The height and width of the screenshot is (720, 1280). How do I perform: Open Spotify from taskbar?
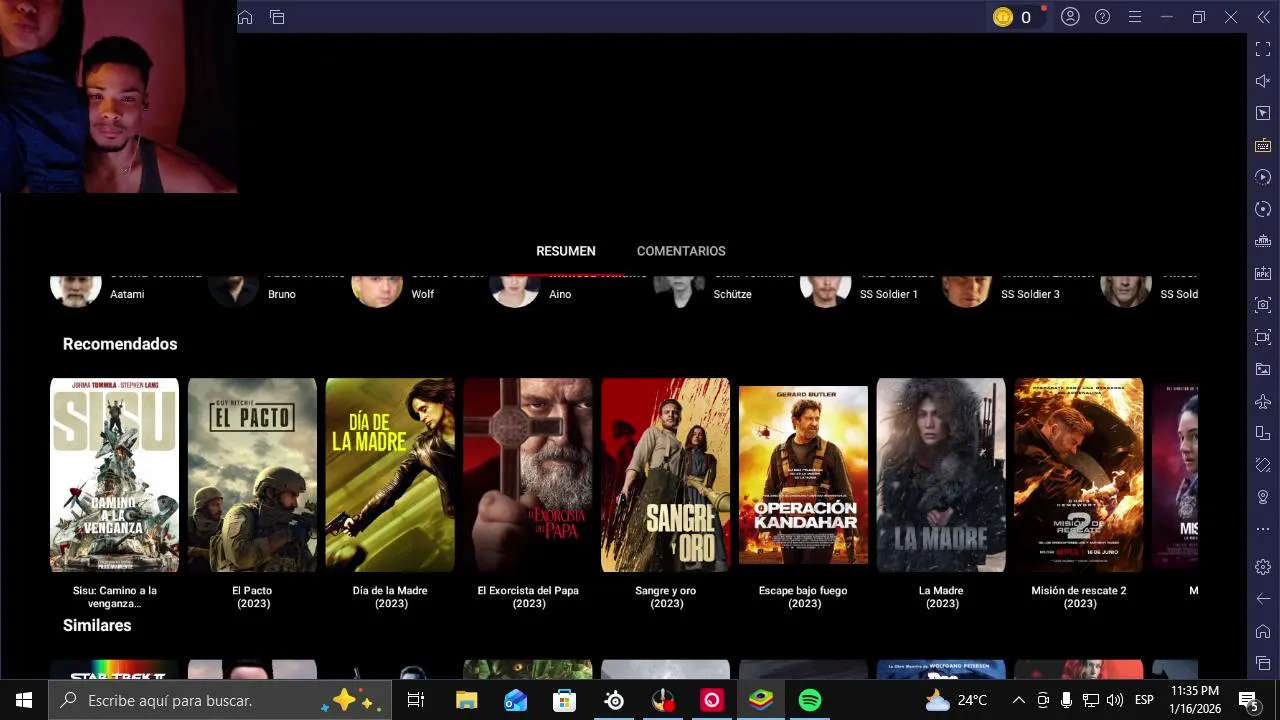click(x=810, y=700)
